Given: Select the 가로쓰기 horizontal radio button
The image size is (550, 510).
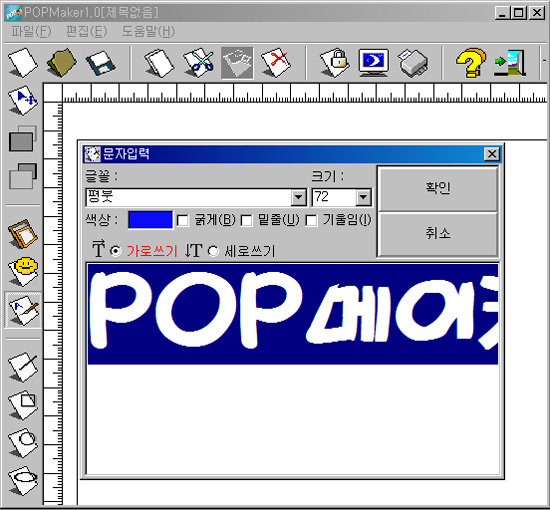Looking at the screenshot, I should [x=115, y=251].
